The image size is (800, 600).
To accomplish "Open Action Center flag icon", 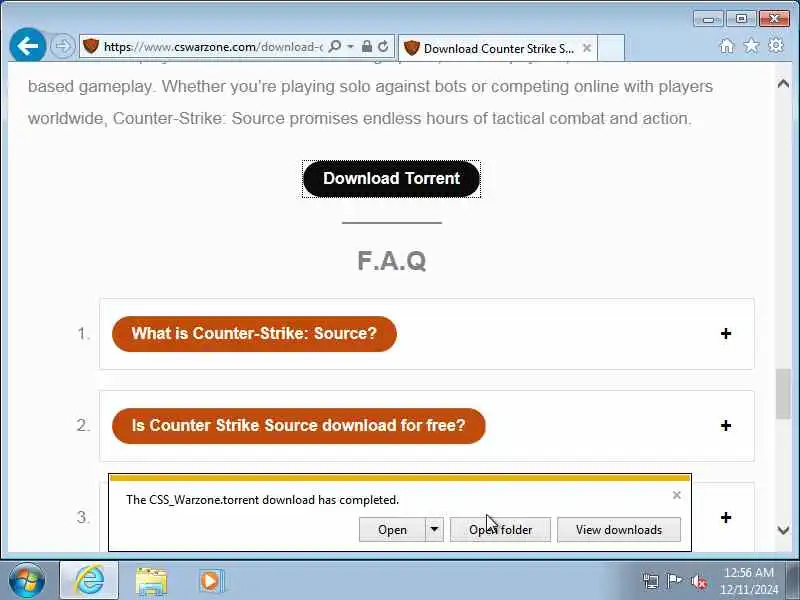I will [674, 581].
